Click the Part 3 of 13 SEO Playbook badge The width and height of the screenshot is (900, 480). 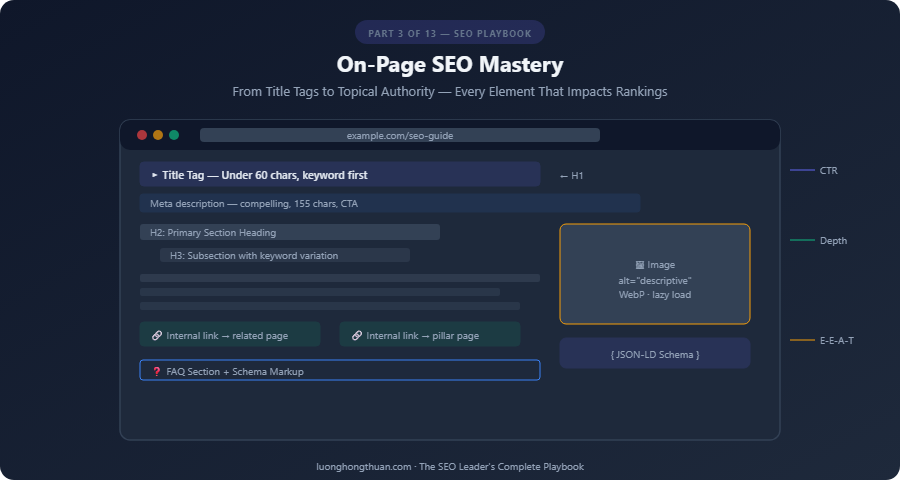coord(450,33)
